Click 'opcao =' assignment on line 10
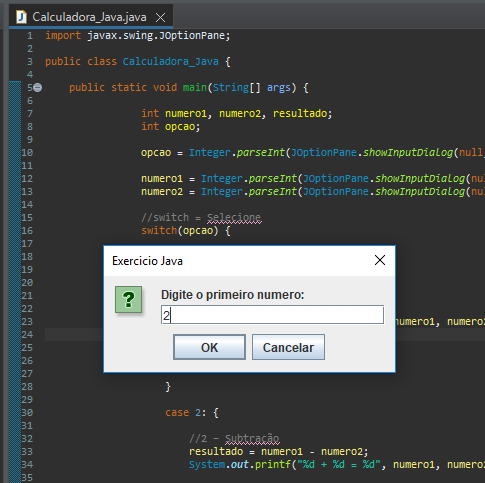Screen dimensions: 485x483 click(162, 153)
